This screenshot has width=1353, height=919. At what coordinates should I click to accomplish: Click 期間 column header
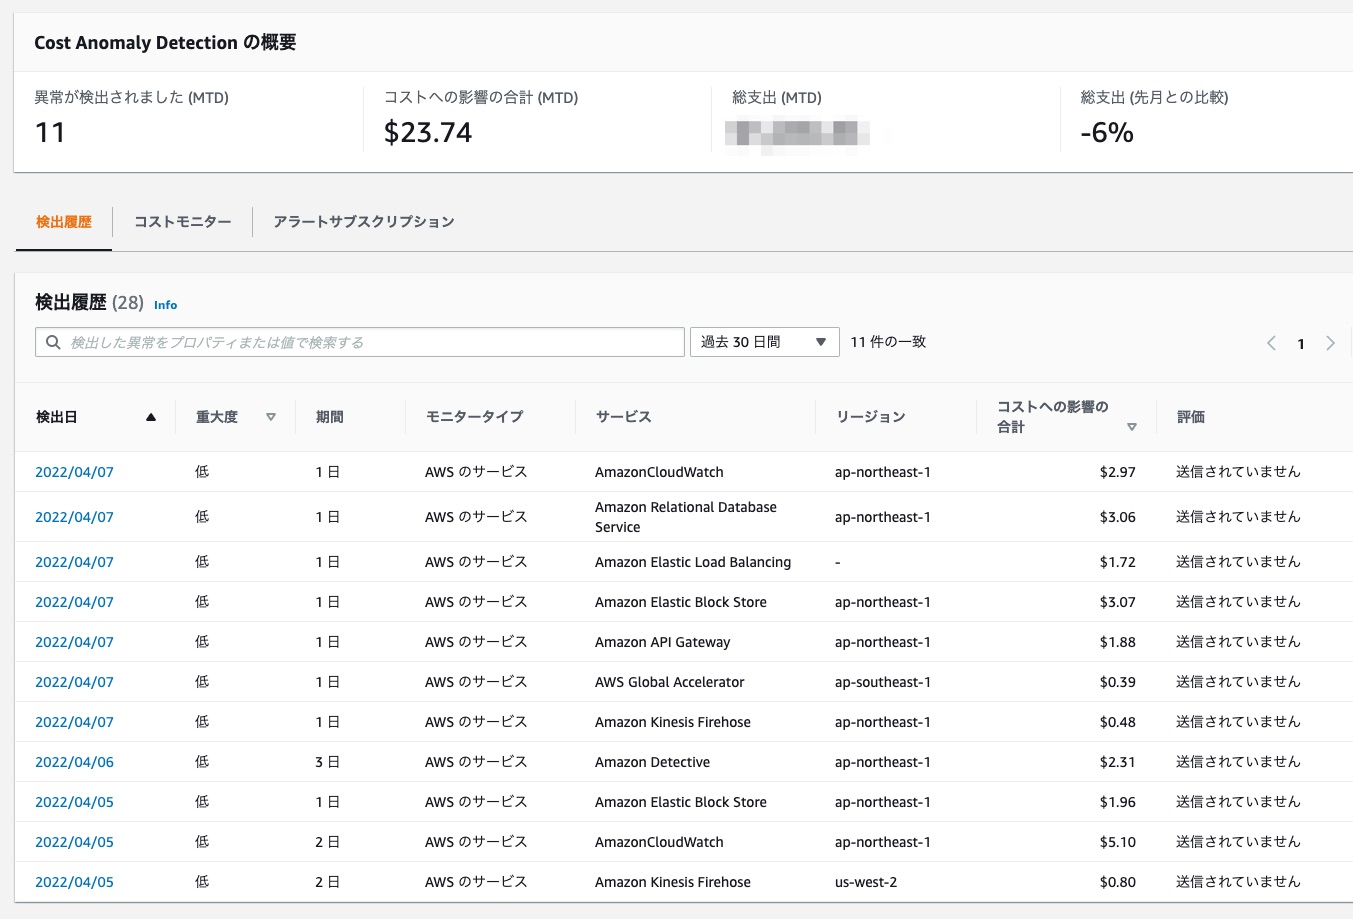(329, 417)
